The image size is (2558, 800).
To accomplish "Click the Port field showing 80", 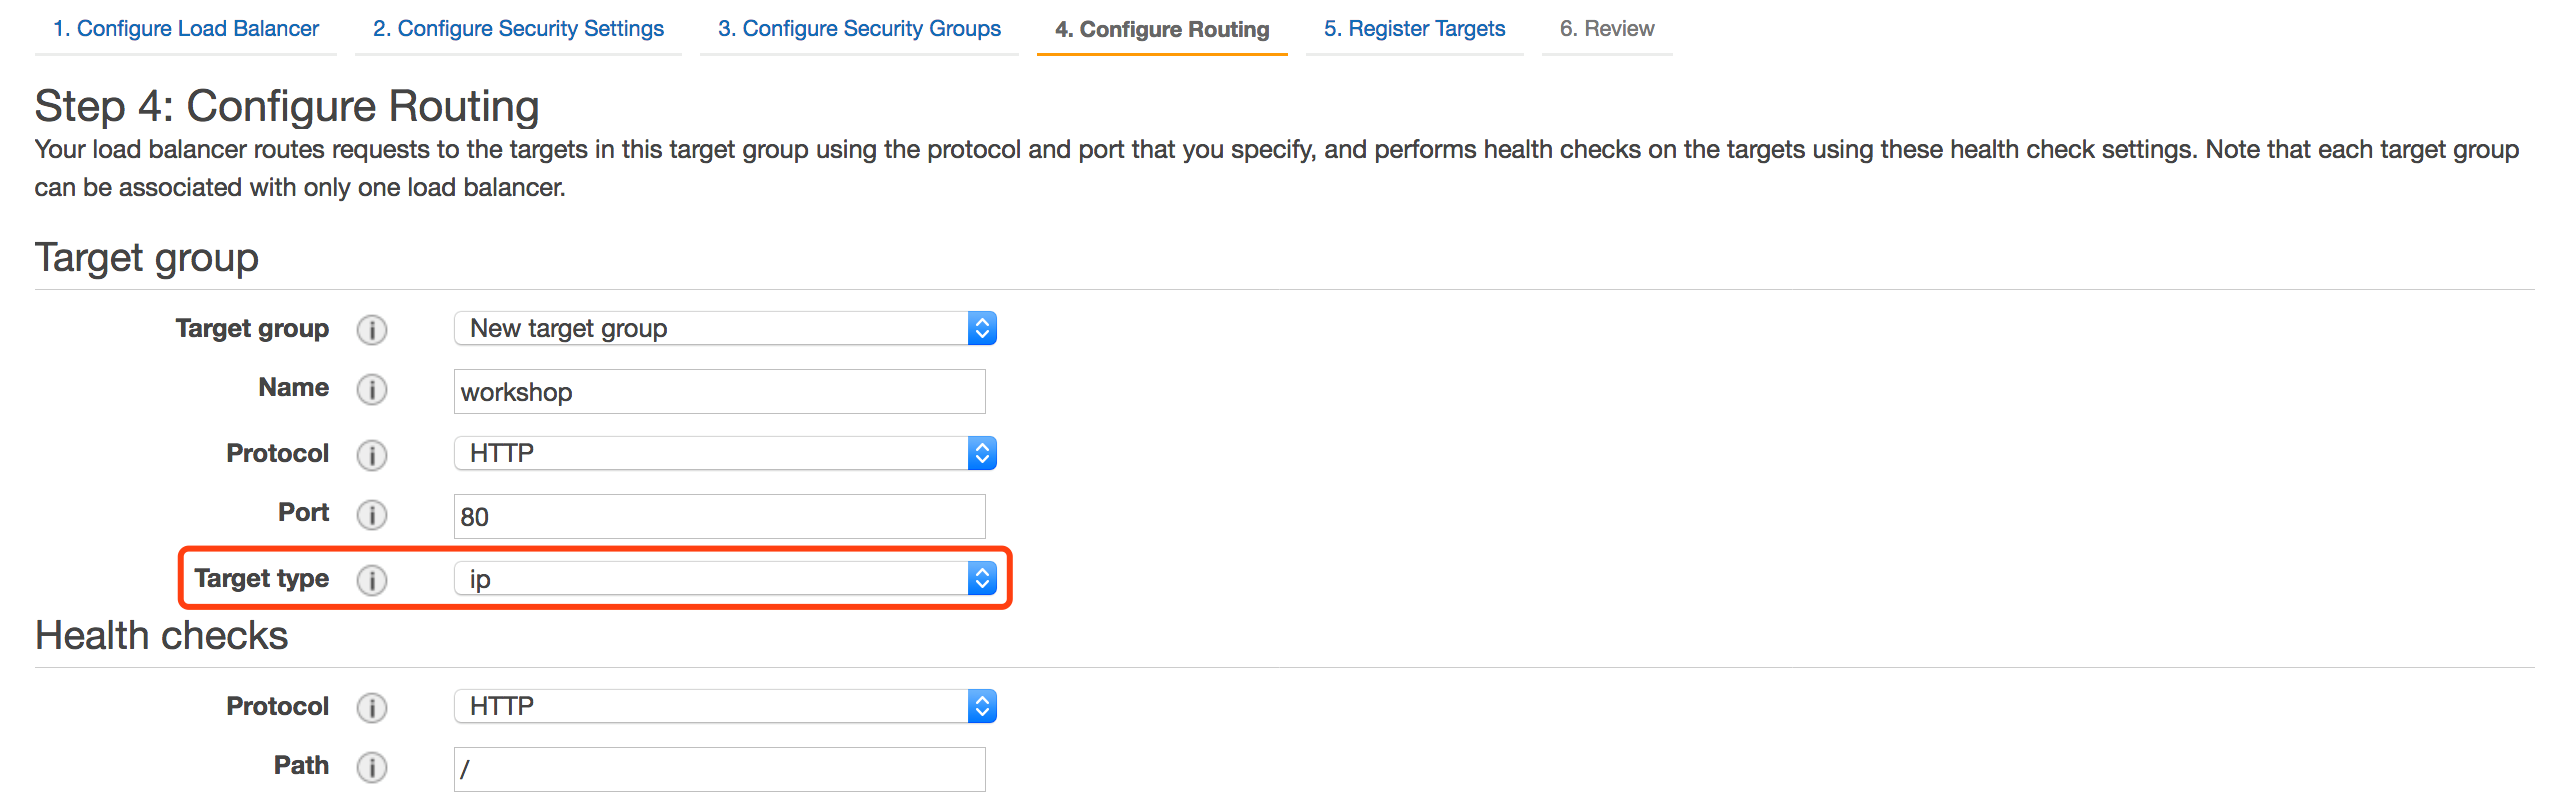I will (719, 516).
